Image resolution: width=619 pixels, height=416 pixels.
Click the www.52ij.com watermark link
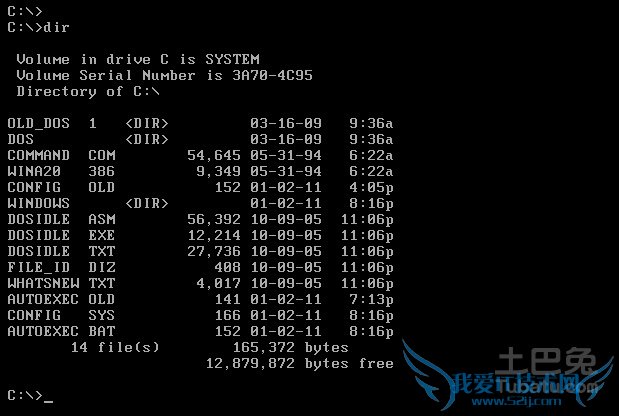(516, 402)
